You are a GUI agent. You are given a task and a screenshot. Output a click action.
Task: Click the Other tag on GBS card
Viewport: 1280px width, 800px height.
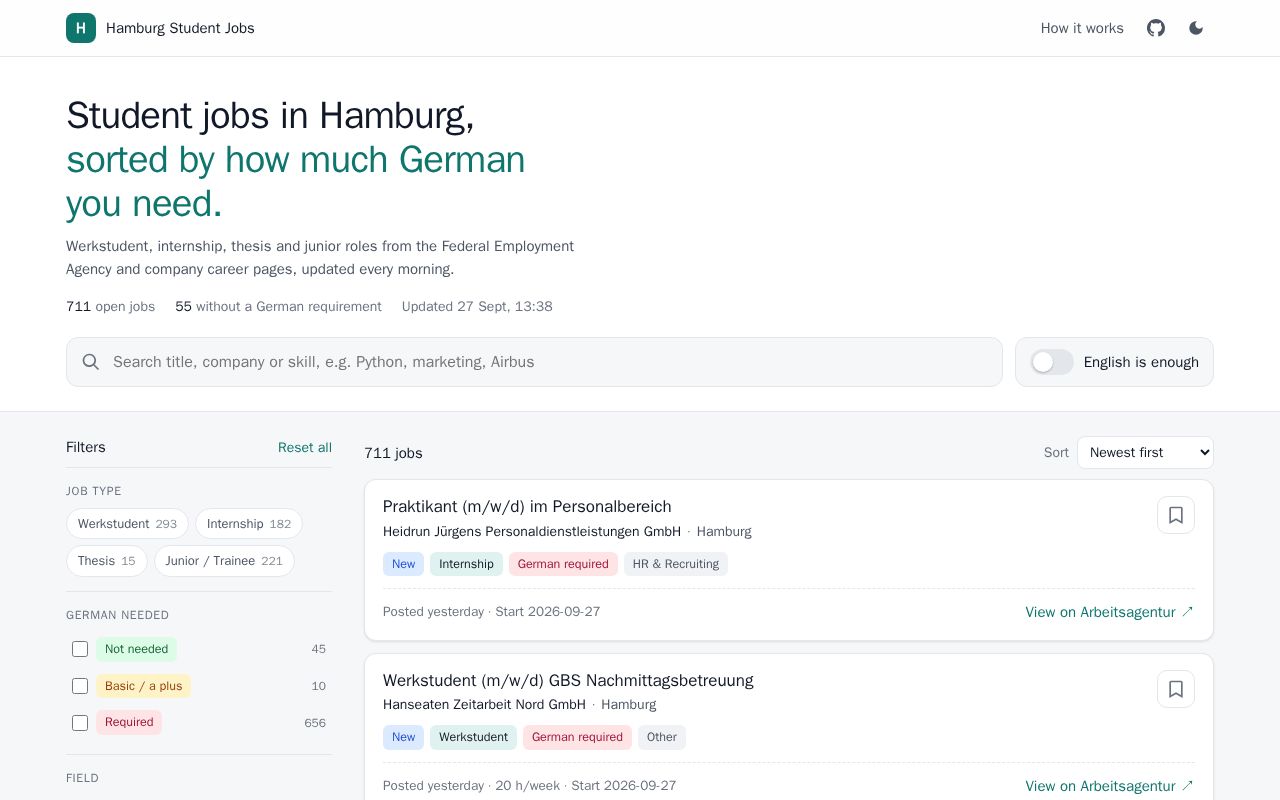pos(662,737)
